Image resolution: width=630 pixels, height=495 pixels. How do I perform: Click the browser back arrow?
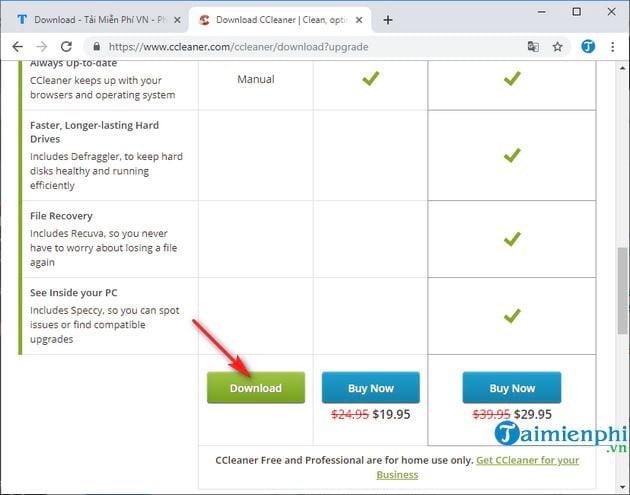[17, 47]
